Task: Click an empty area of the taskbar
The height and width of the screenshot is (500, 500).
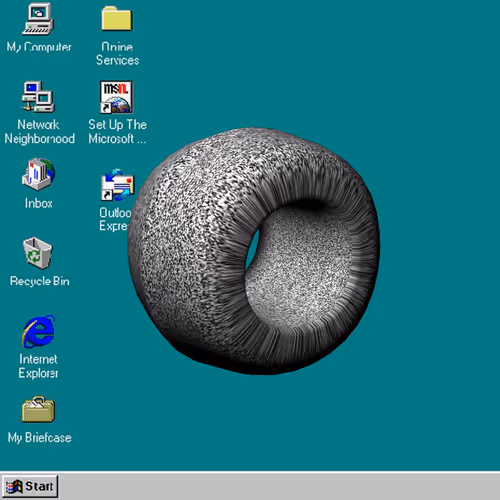Action: [x=277, y=486]
